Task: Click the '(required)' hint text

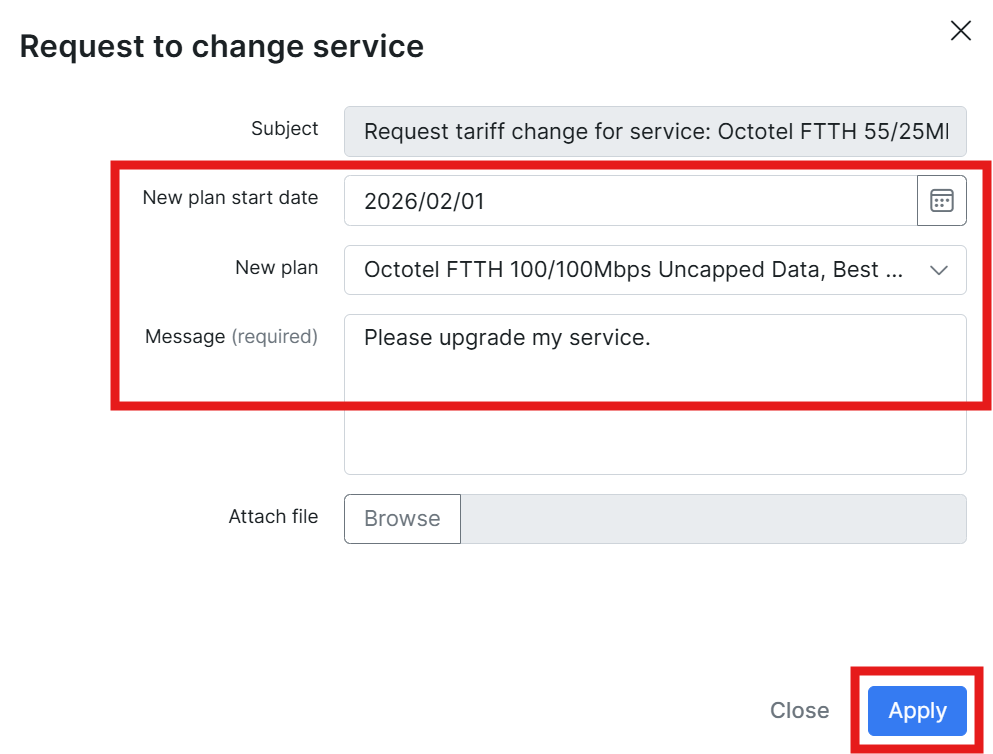Action: [x=275, y=337]
